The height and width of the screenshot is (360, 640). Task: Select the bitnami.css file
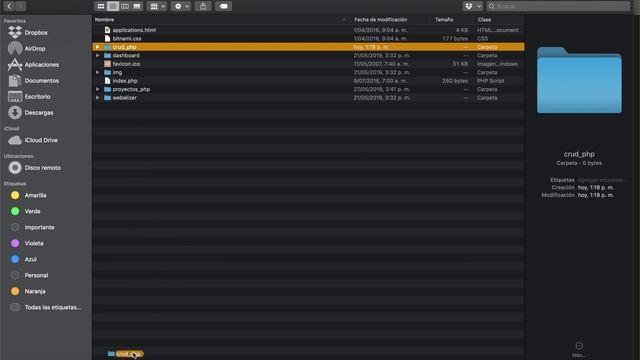point(308,38)
